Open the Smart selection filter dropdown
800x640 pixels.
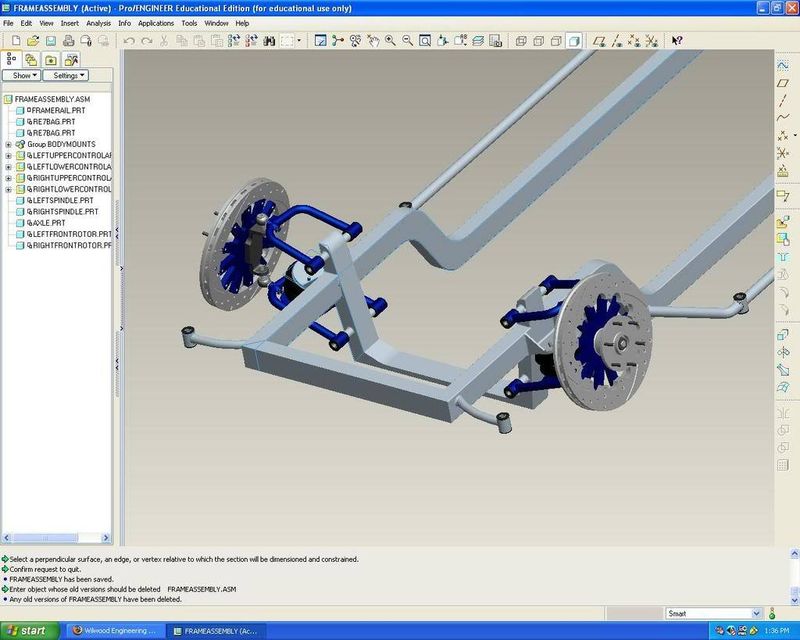coord(713,613)
